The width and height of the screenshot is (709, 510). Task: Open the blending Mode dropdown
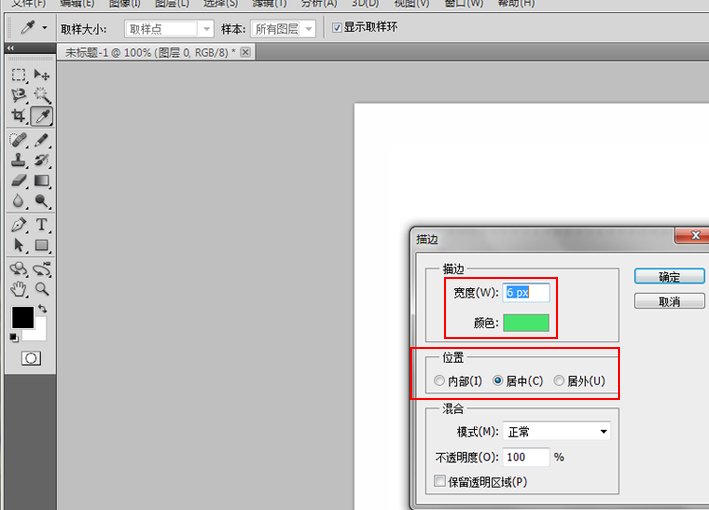[557, 431]
